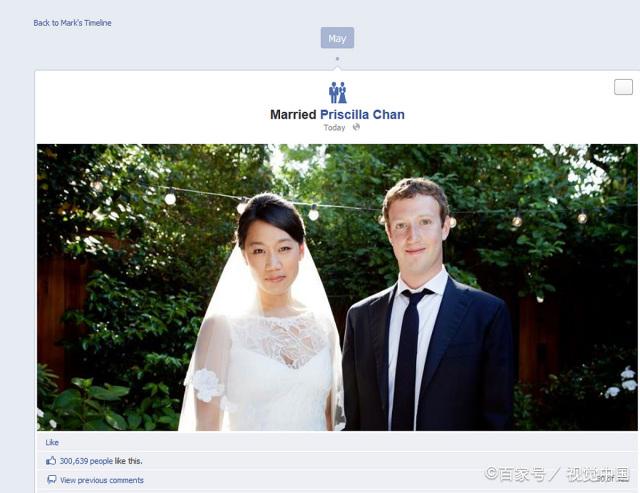
Task: Click the globe public privacy icon
Action: 356,127
